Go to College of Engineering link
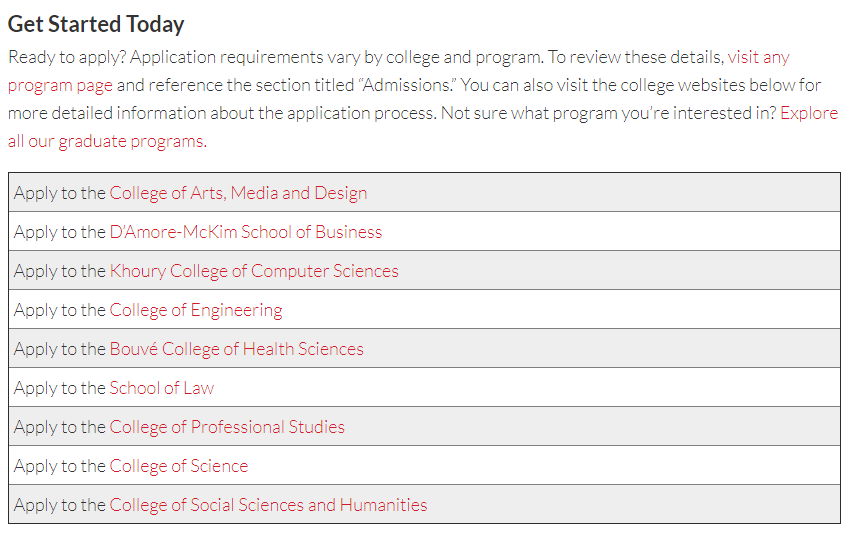851x535 pixels. (x=196, y=310)
